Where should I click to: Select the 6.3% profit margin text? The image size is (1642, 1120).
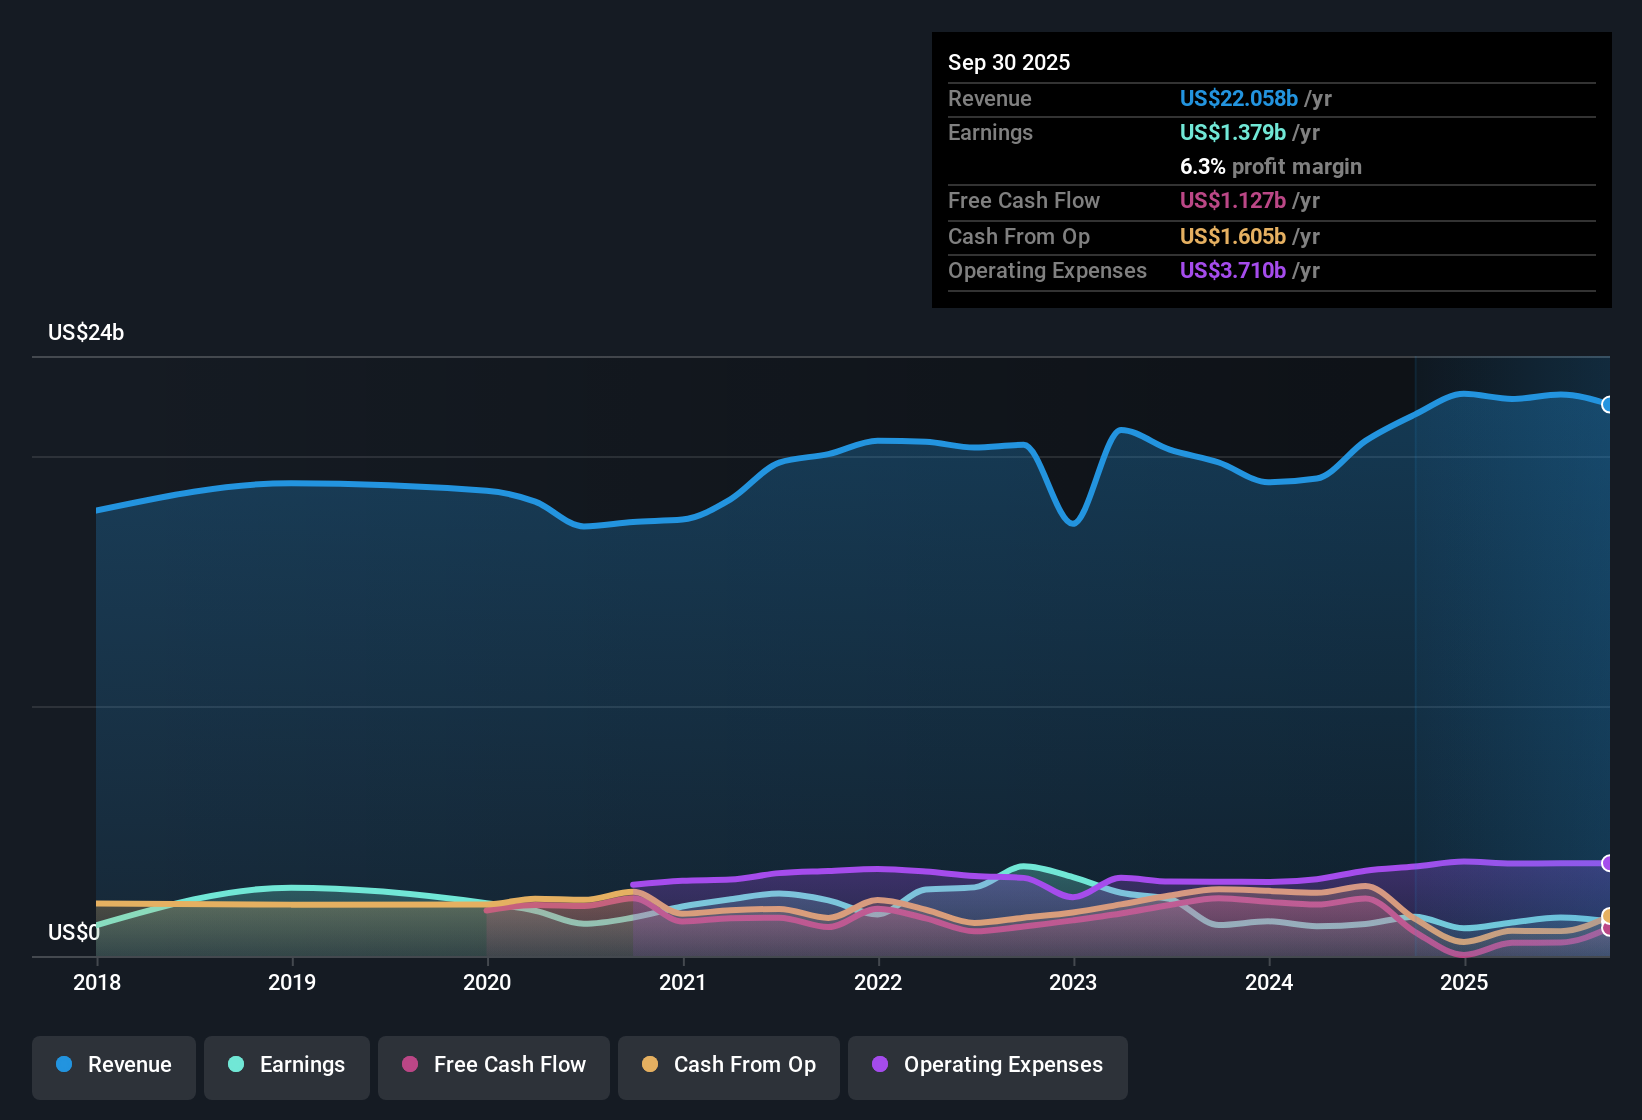1271,166
